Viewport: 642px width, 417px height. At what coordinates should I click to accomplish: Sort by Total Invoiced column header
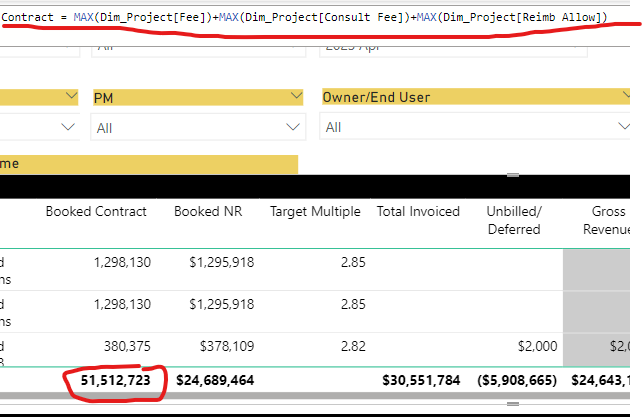[418, 211]
